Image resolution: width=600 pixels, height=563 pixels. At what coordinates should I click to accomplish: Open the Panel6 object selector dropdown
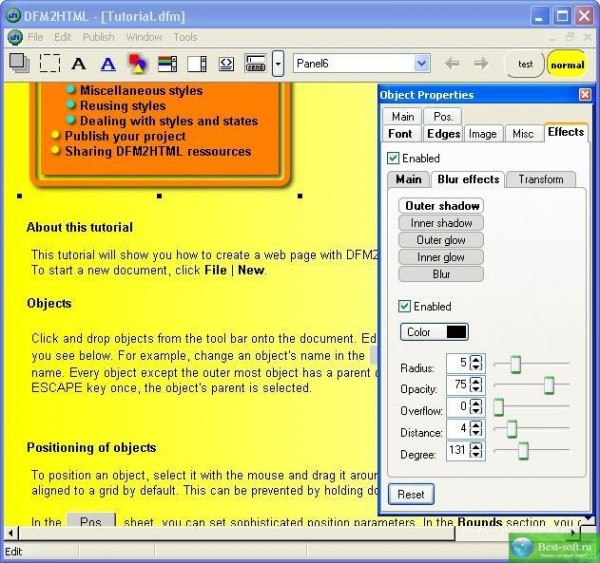coord(421,64)
